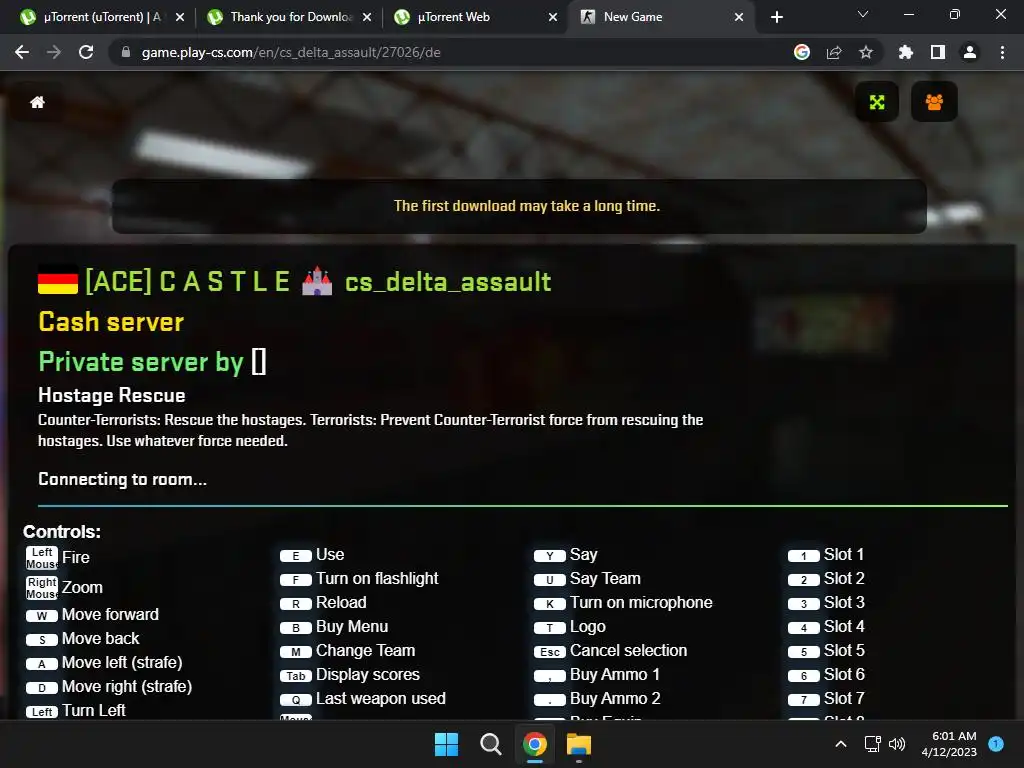Image resolution: width=1024 pixels, height=768 pixels.
Task: Reload the page with refresh icon
Action: click(86, 52)
